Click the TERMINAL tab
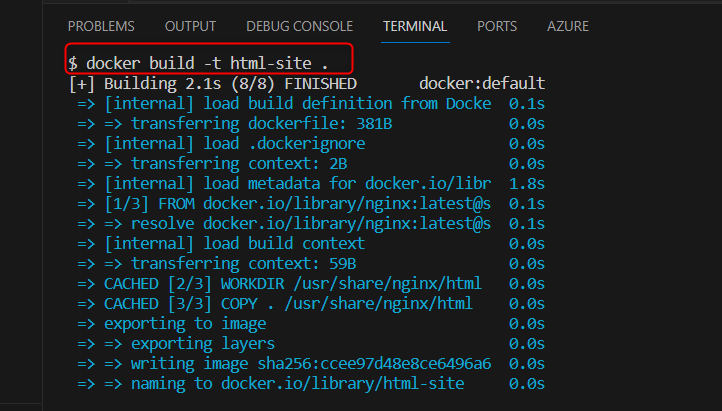Viewport: 722px width, 411px height. (415, 26)
